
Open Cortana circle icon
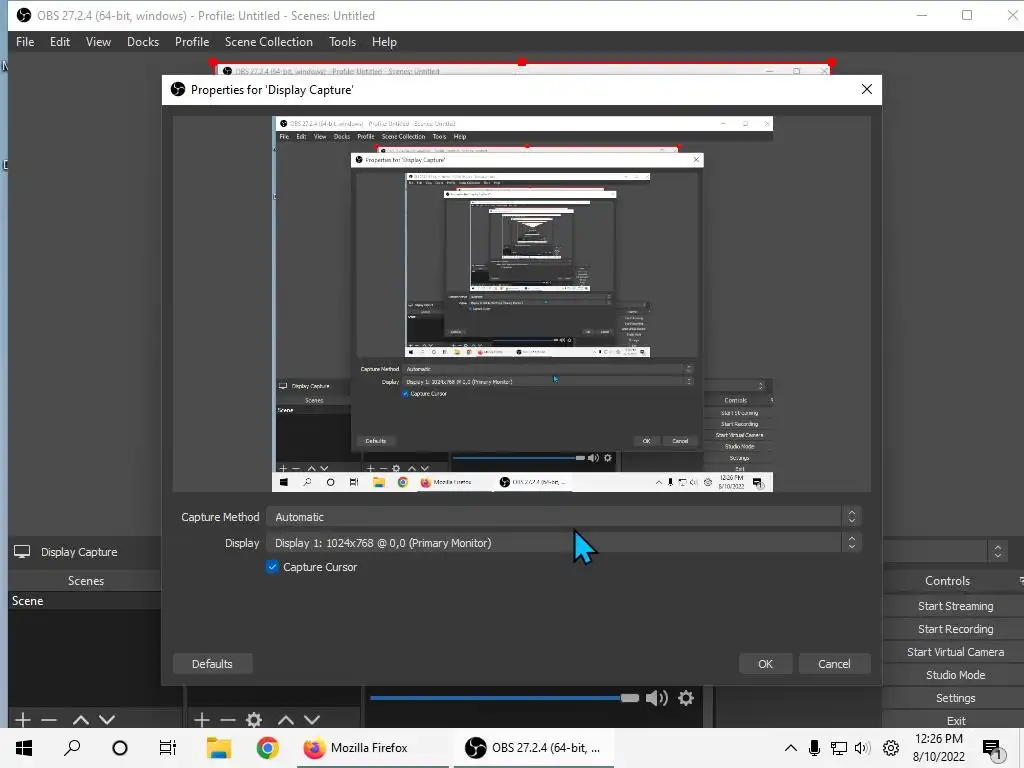[x=120, y=748]
